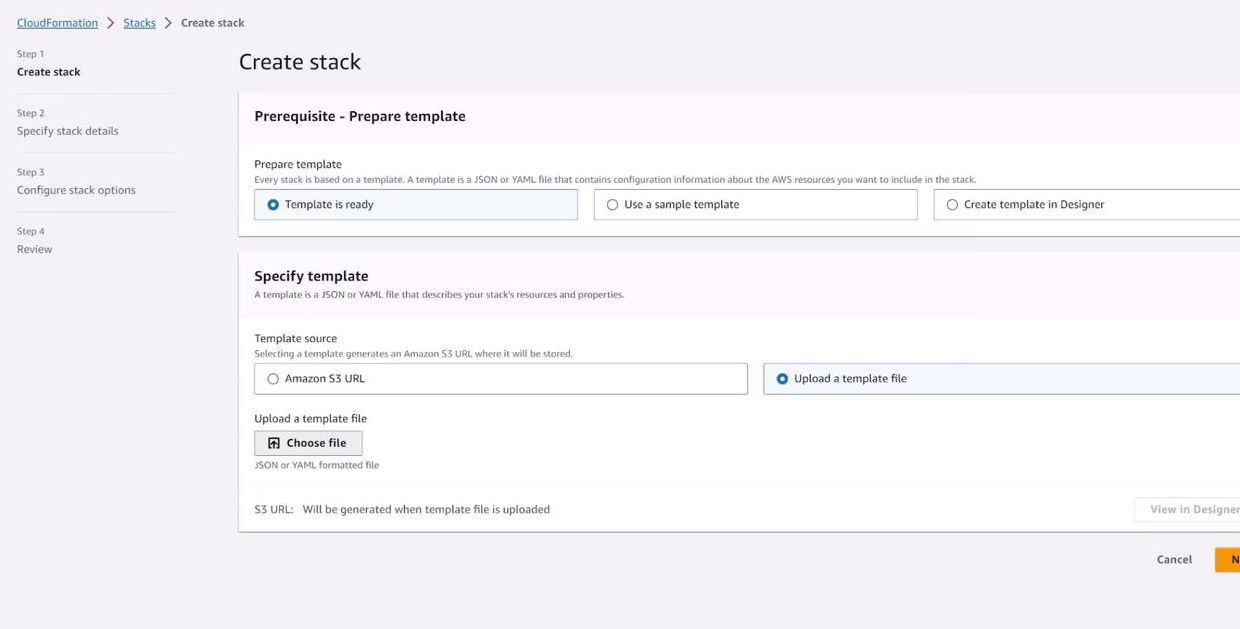
Task: Click the Create stack breadcrumb entry
Action: click(x=213, y=22)
